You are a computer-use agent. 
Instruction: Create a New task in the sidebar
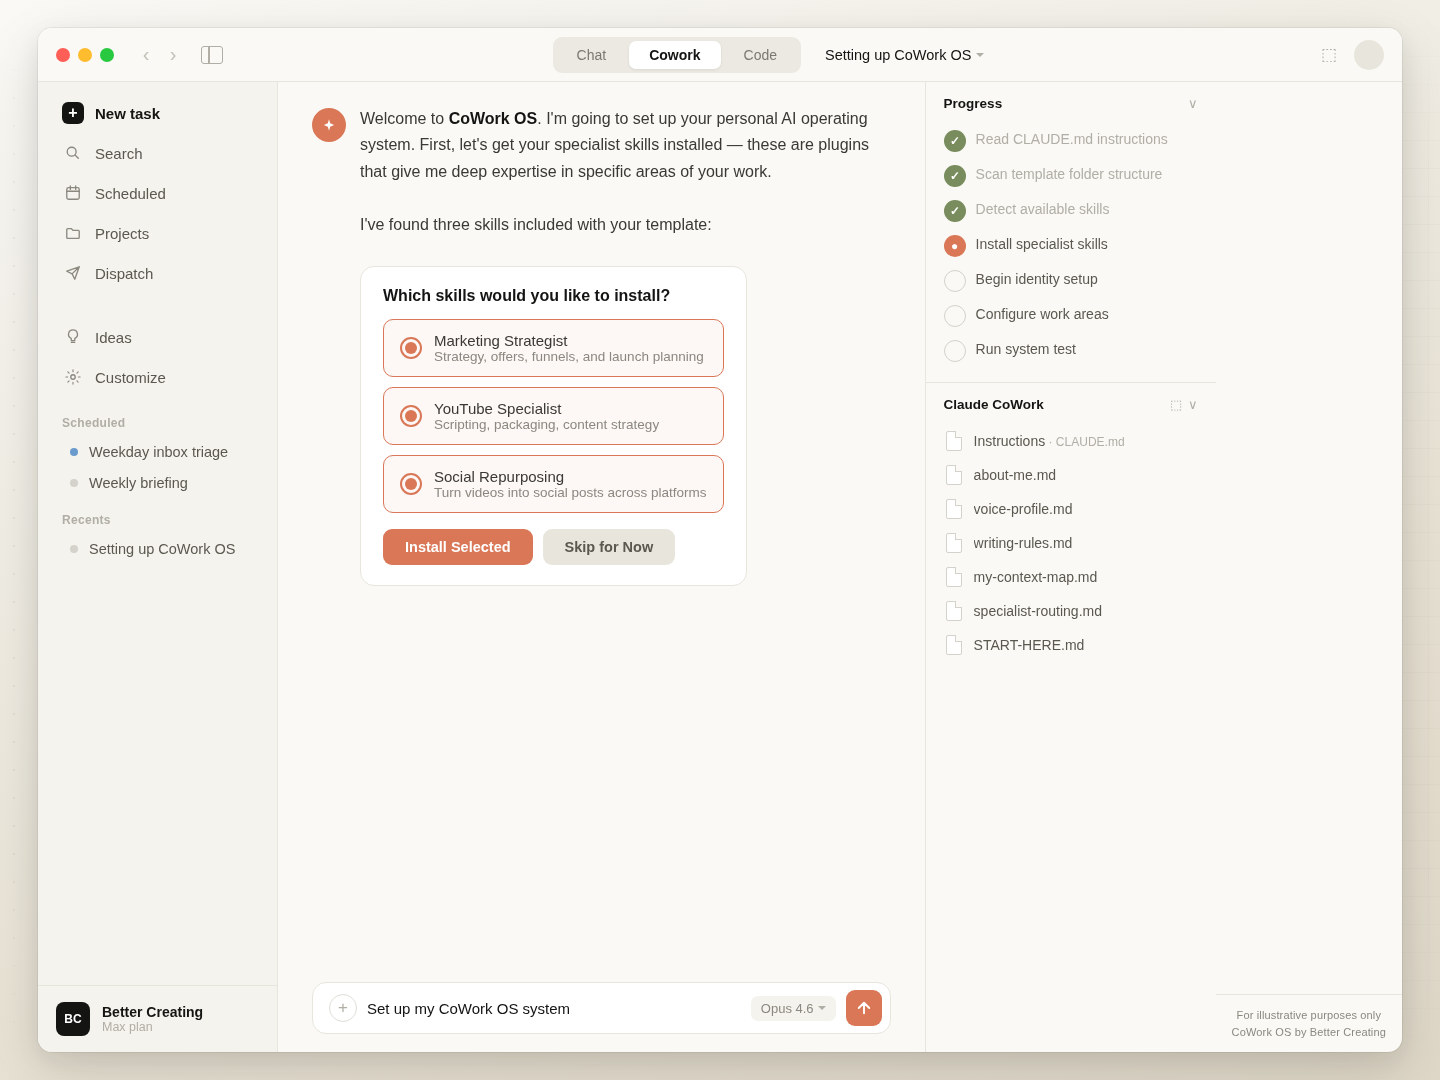click(x=127, y=114)
